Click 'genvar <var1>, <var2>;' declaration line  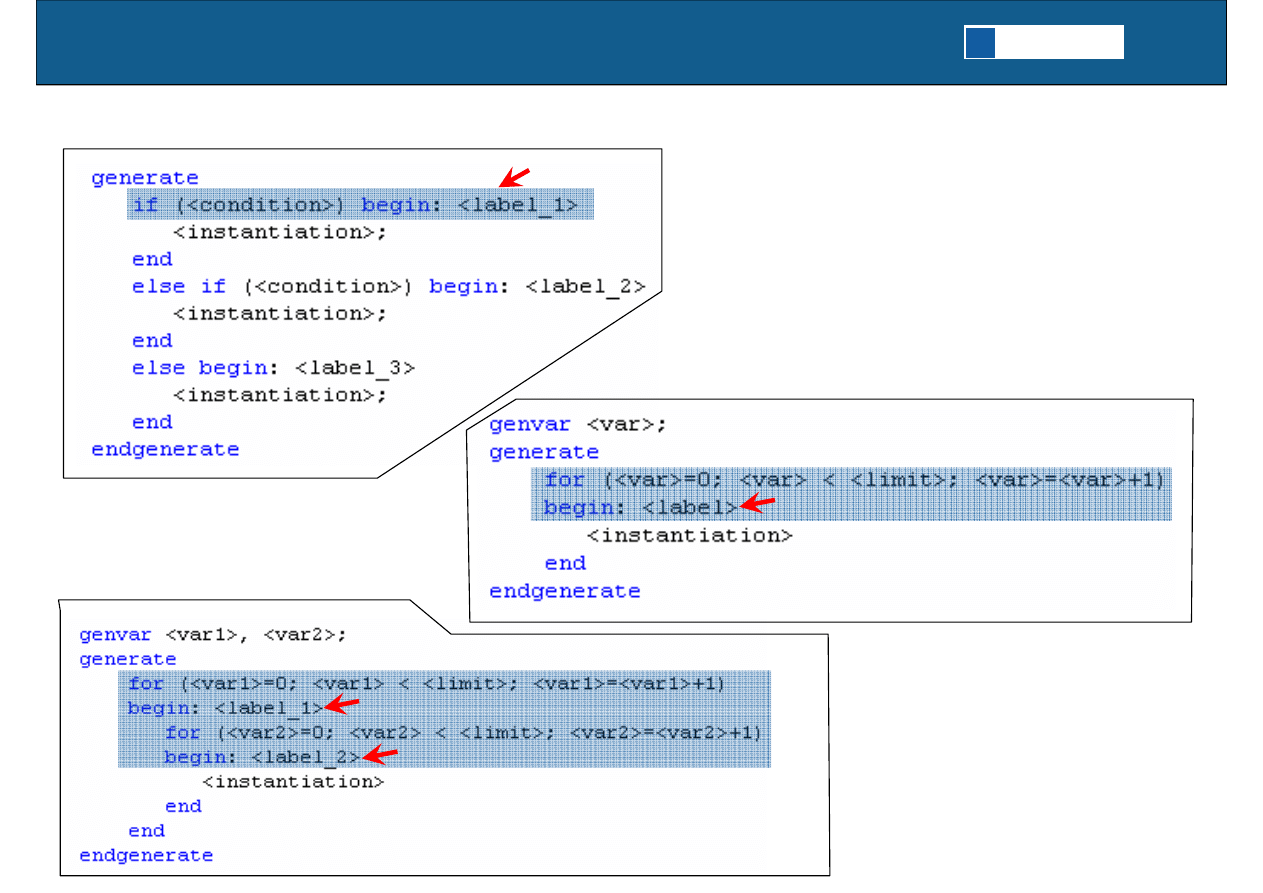pos(212,634)
